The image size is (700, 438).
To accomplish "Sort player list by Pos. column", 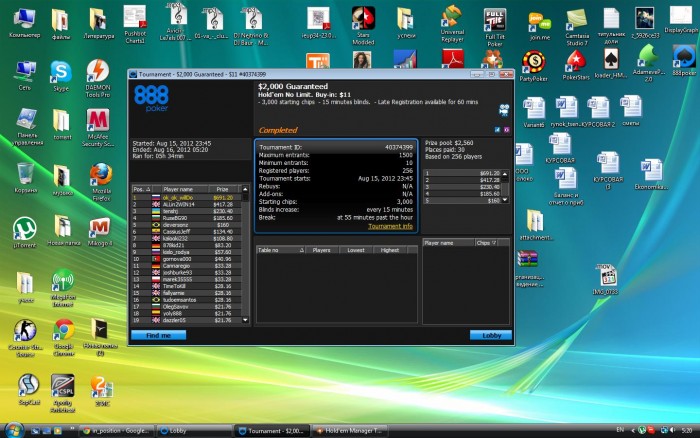I will [140, 188].
